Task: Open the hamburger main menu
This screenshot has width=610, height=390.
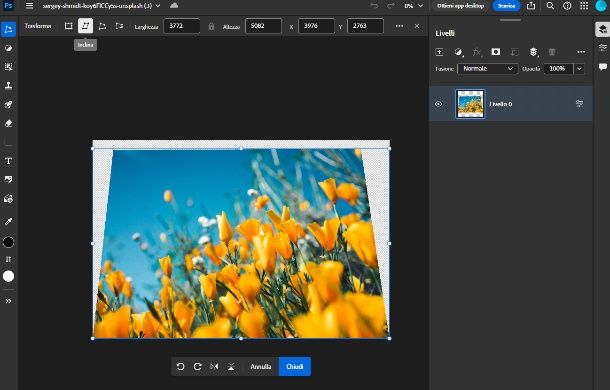Action: click(29, 6)
